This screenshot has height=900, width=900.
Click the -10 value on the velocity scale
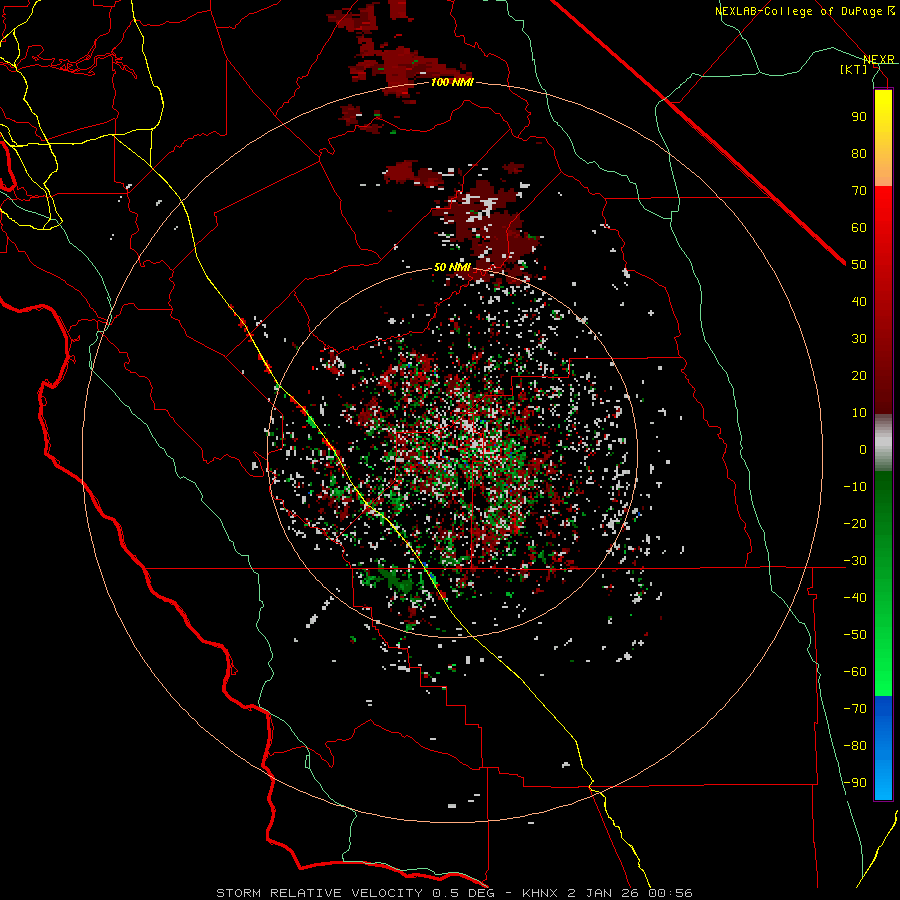click(x=855, y=487)
